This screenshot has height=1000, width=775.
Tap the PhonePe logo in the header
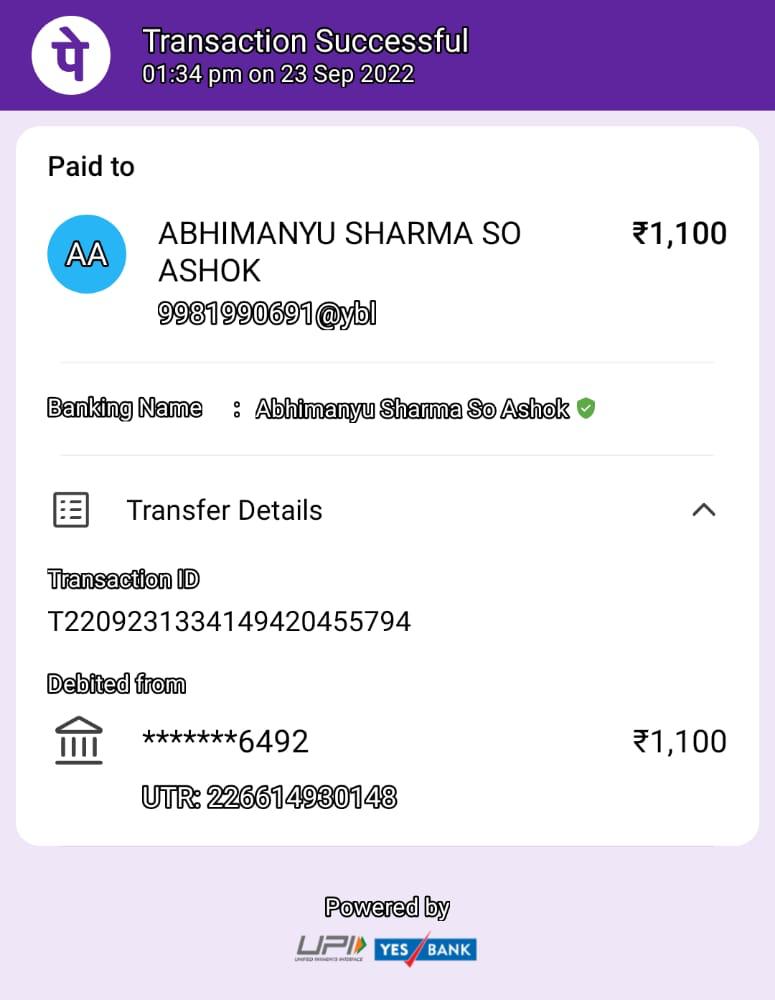tap(69, 56)
